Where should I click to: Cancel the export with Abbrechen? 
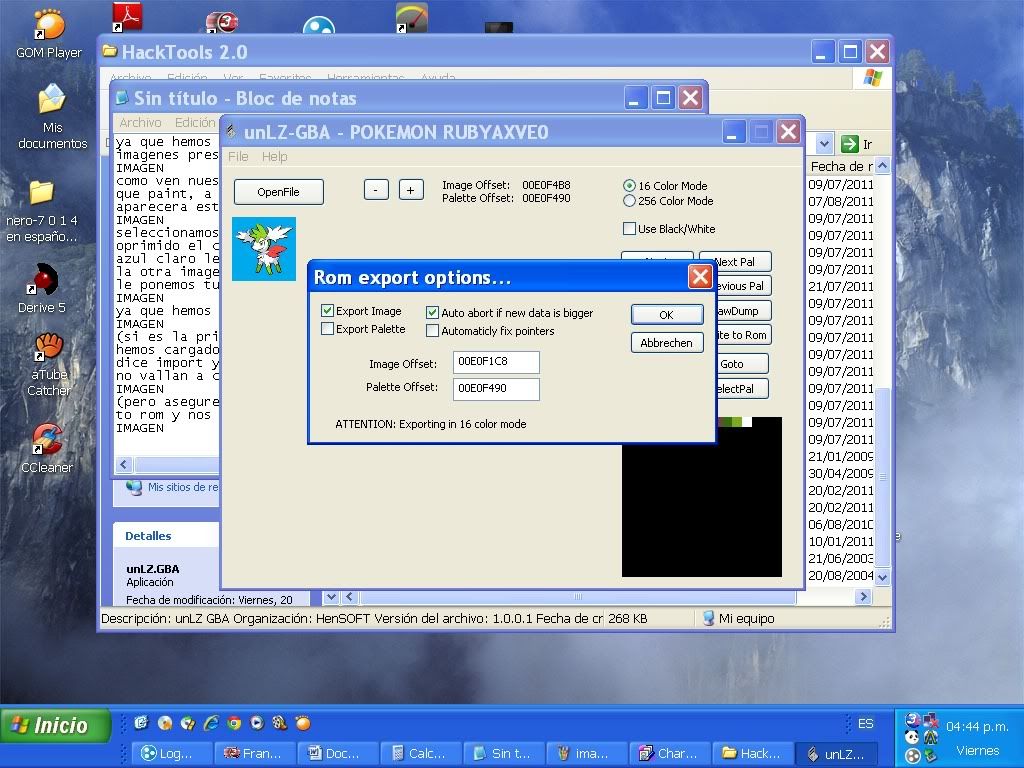point(667,343)
